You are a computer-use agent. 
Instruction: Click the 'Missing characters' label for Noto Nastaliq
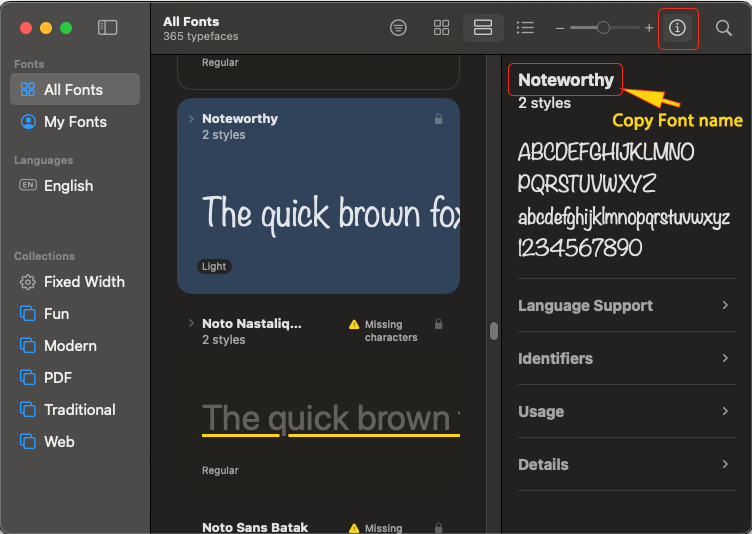tap(391, 331)
